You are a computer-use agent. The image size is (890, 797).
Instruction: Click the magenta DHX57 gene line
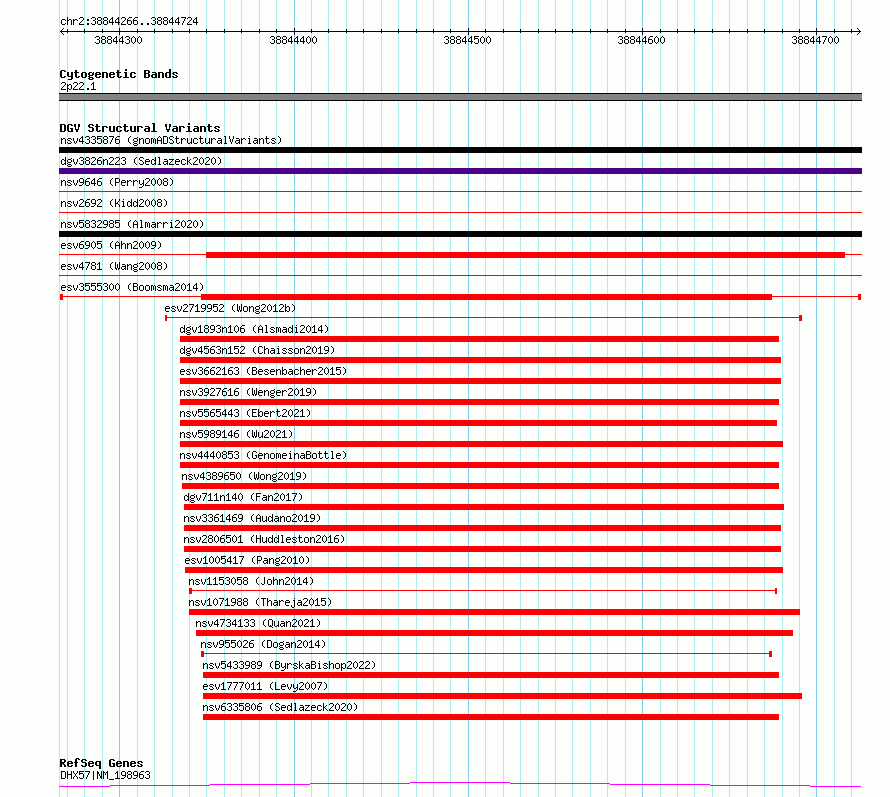(460, 785)
